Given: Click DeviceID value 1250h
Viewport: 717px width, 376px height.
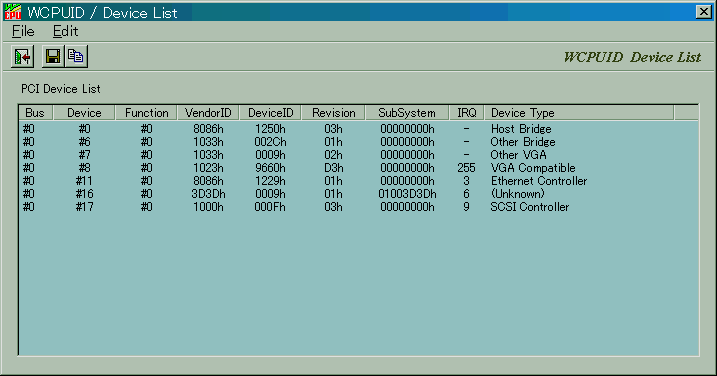Looking at the screenshot, I should (270, 129).
